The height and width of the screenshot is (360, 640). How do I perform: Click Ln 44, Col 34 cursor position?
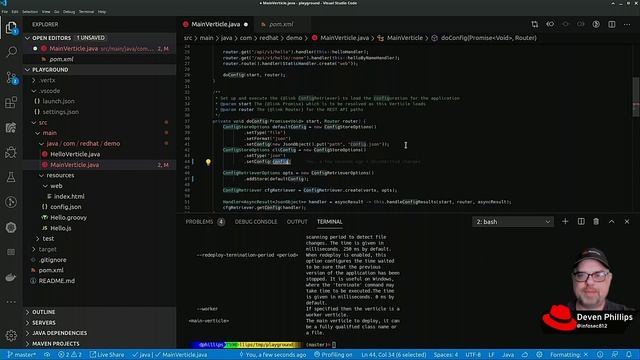click(393, 355)
